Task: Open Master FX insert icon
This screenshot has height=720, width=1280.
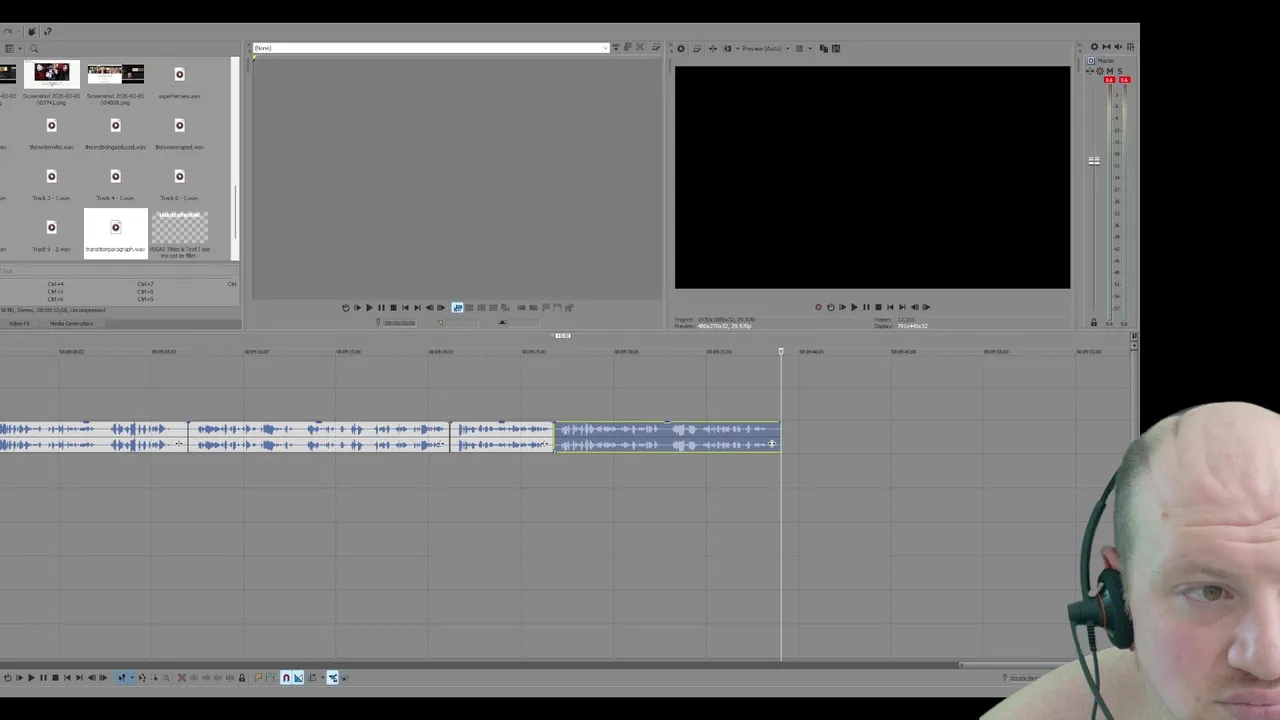Action: (x=1090, y=71)
